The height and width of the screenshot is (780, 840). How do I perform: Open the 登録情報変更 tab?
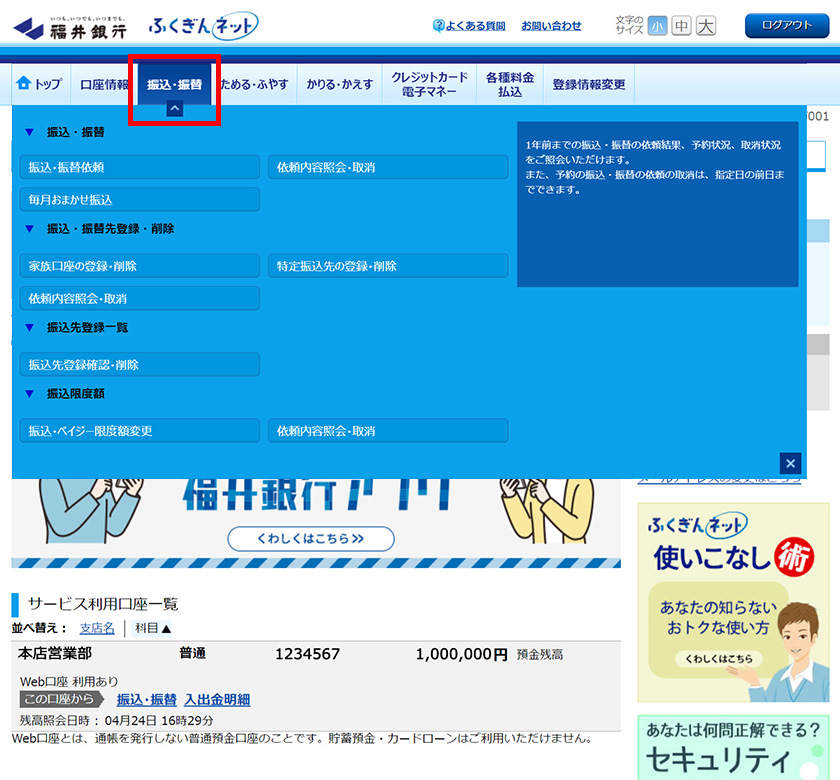pyautogui.click(x=589, y=84)
